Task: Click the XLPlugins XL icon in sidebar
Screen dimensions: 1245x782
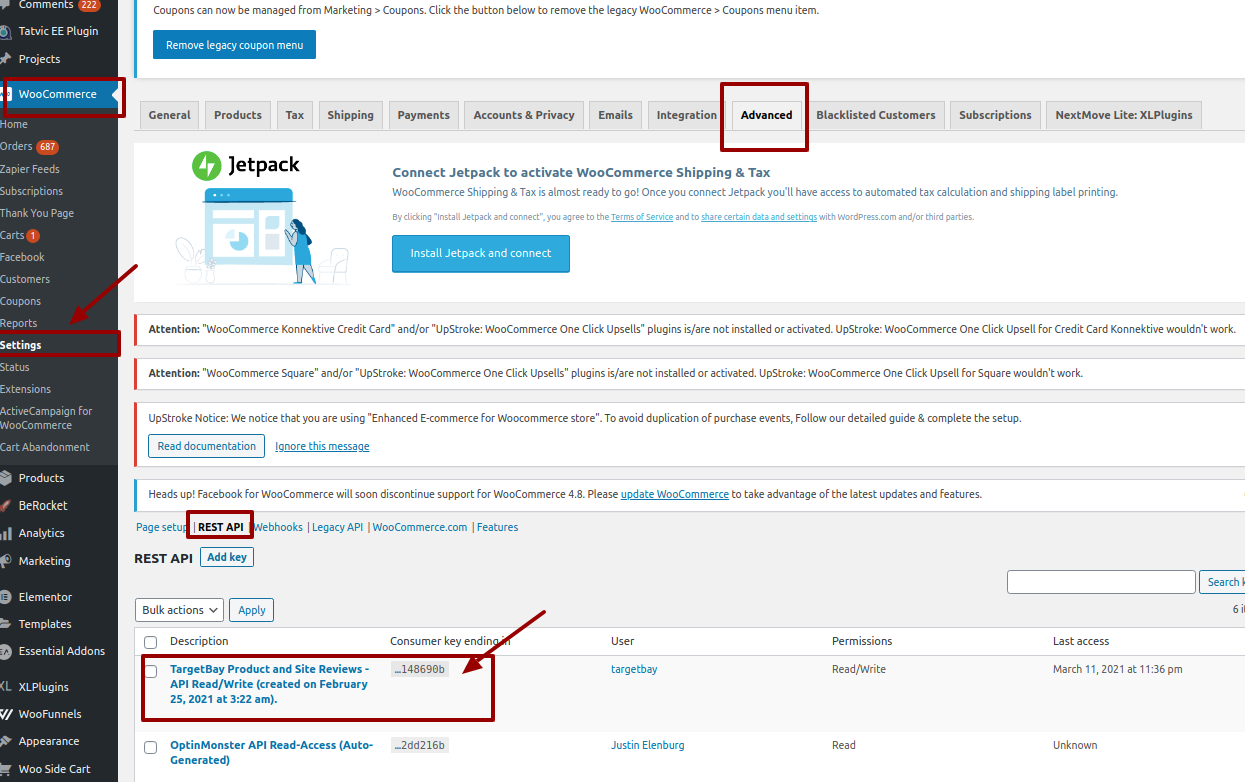Action: (5, 687)
